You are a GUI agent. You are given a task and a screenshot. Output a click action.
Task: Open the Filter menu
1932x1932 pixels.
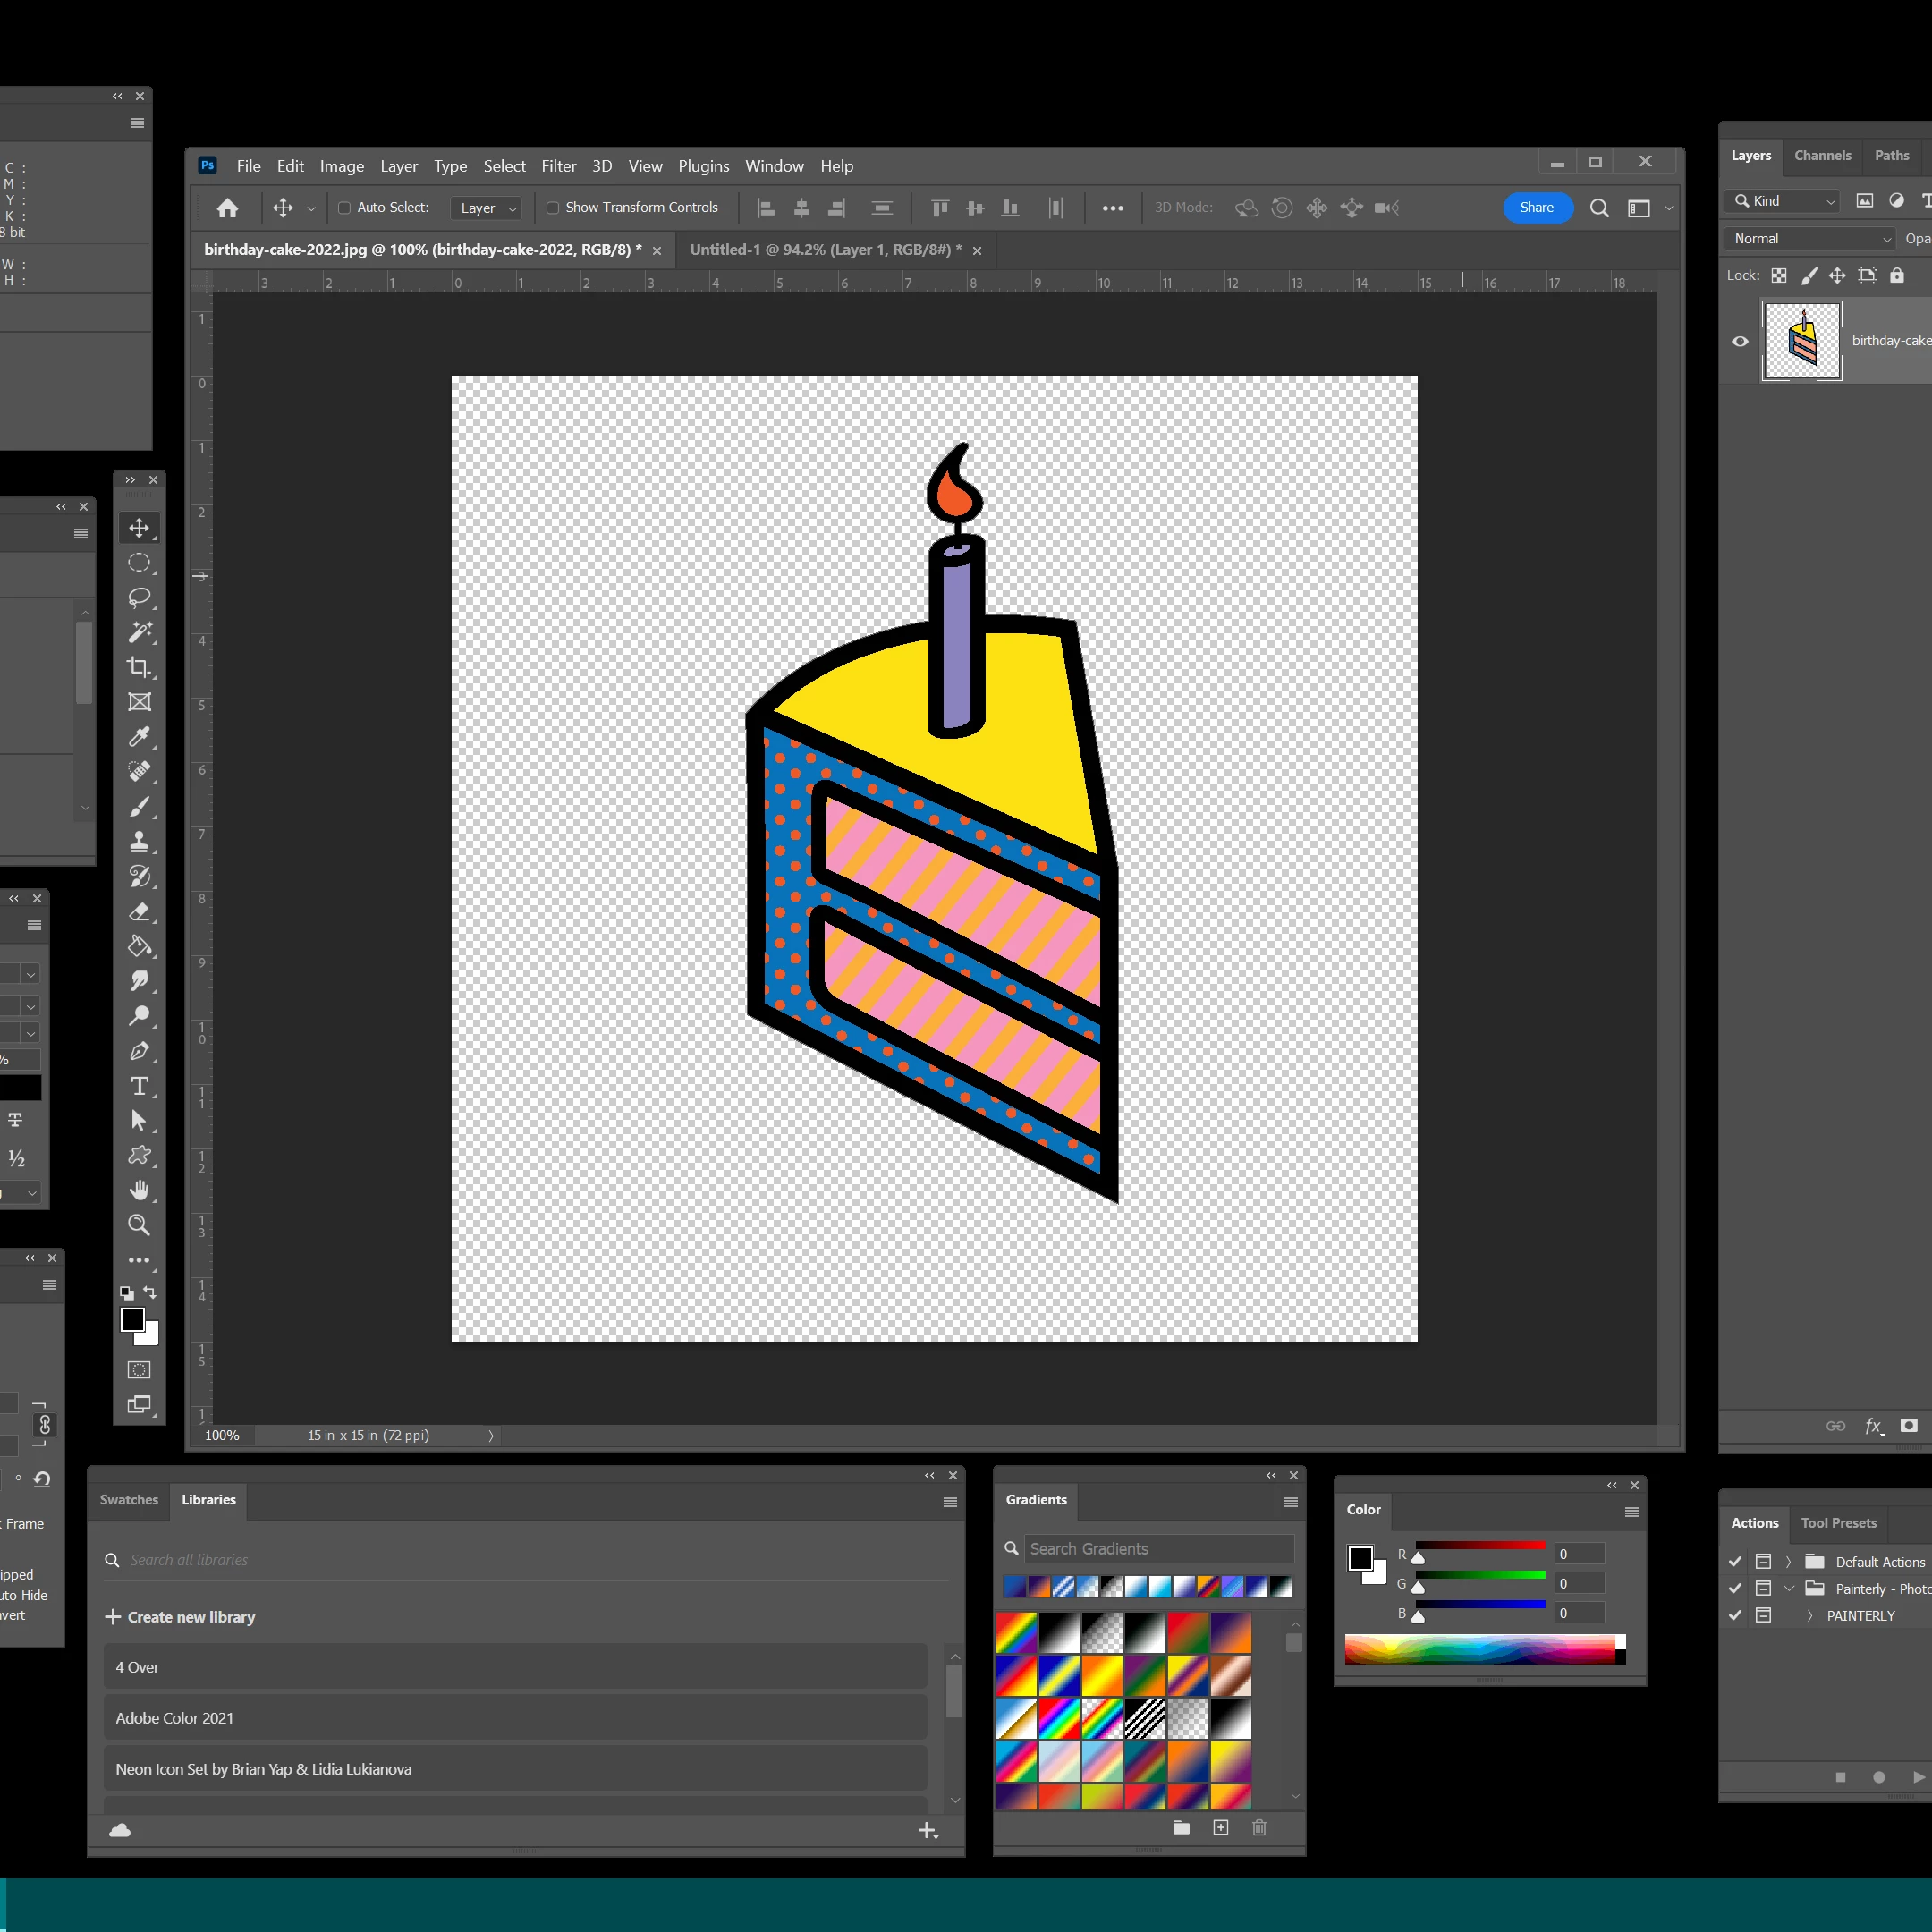pos(558,166)
